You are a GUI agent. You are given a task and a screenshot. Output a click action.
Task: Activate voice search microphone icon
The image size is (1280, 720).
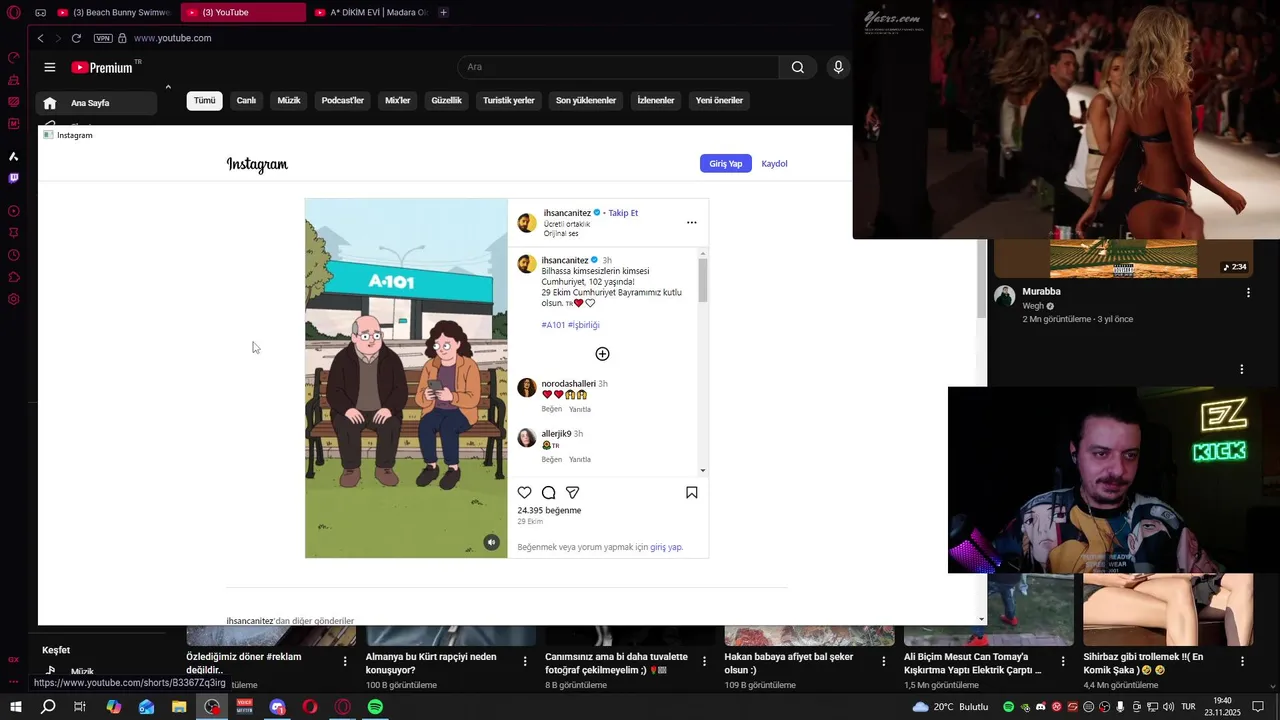click(838, 67)
